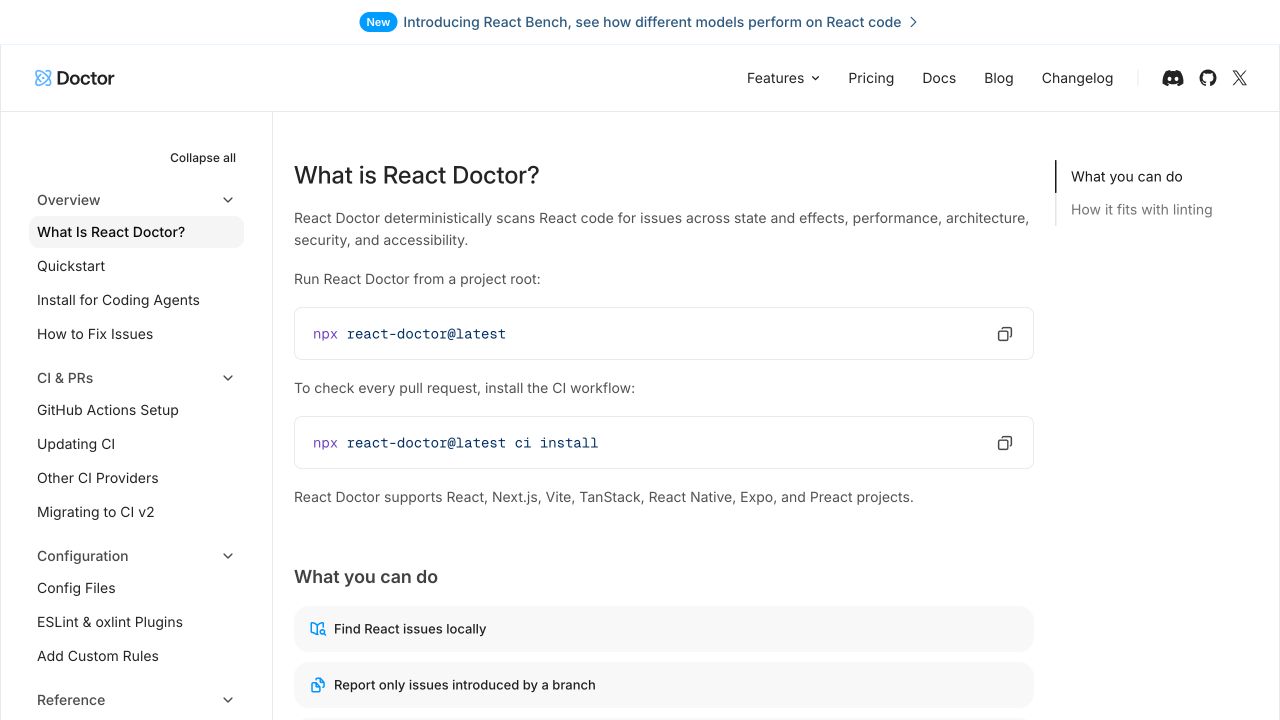This screenshot has width=1280, height=720.
Task: Open the Changelog nav item
Action: click(1077, 78)
